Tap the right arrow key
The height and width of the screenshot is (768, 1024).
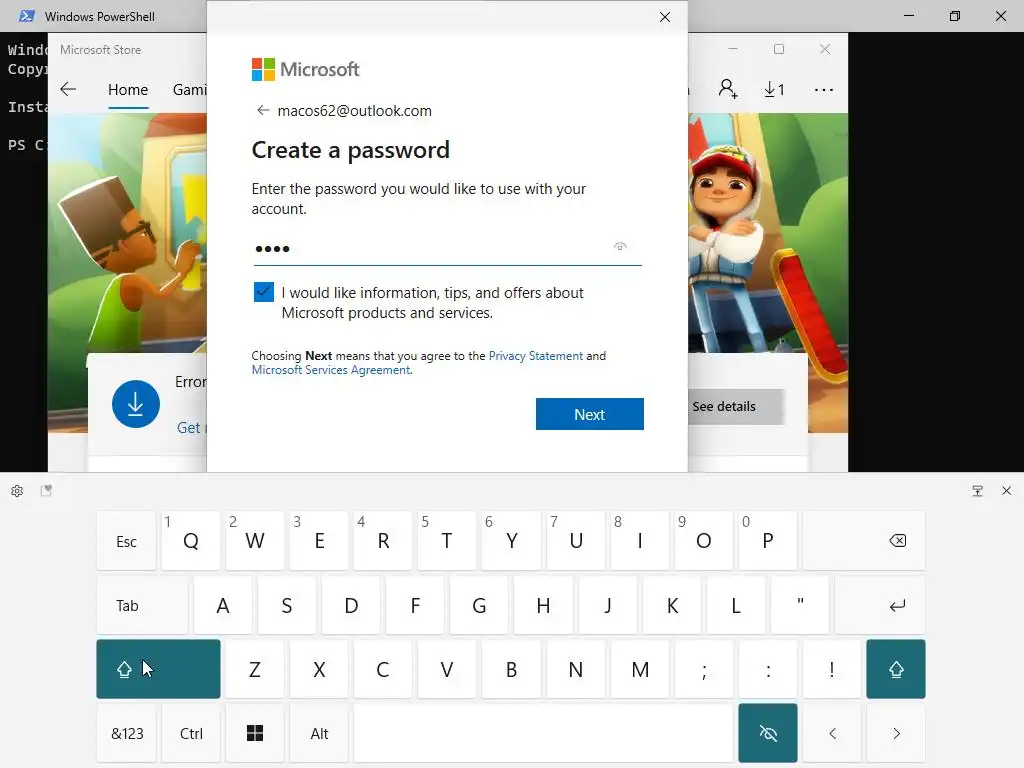896,733
